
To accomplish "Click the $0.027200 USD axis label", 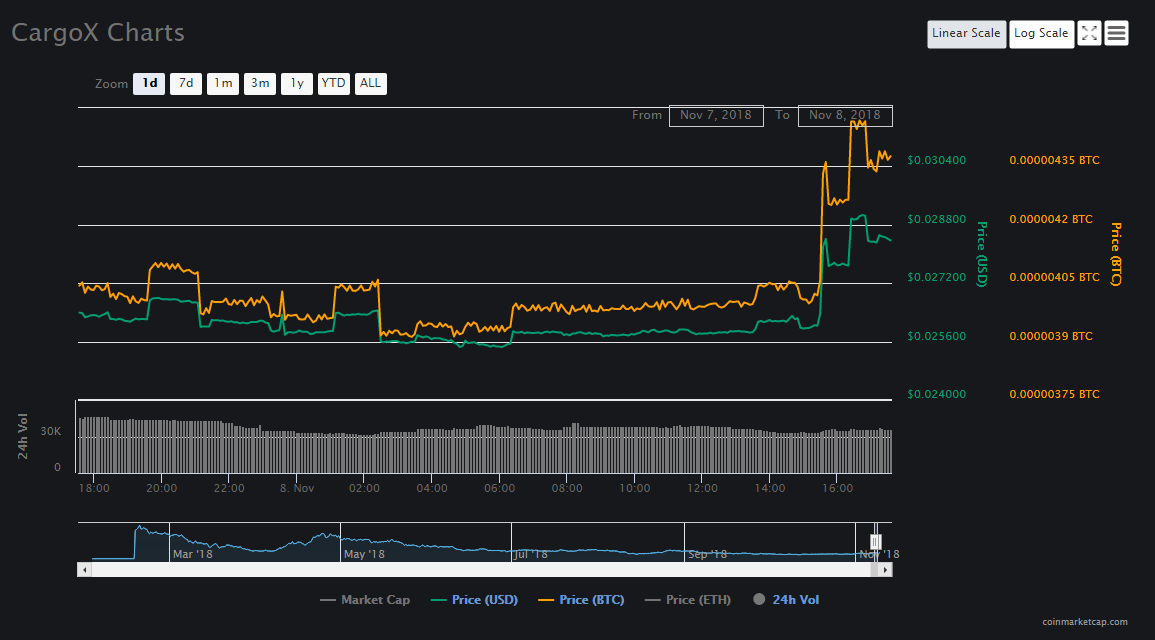I will click(x=936, y=278).
